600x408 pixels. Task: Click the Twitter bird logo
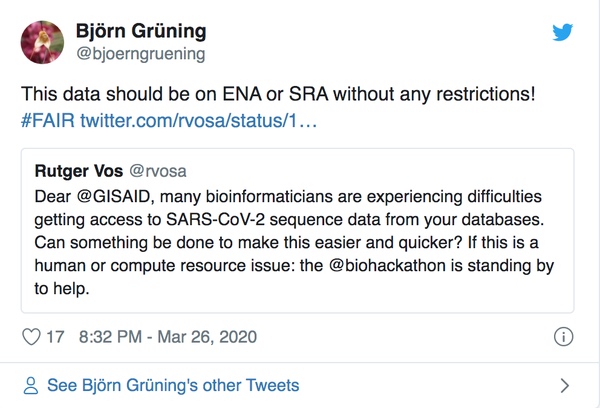coord(563,32)
